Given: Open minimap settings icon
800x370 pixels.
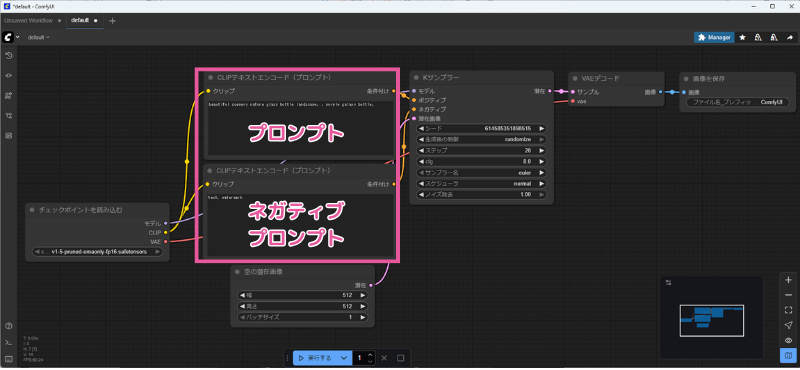Looking at the screenshot, I should [x=669, y=283].
